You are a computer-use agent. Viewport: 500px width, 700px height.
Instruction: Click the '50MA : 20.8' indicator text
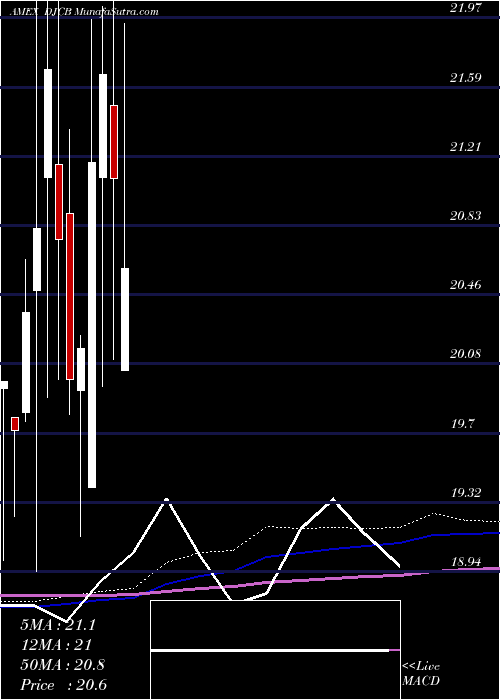[62, 665]
